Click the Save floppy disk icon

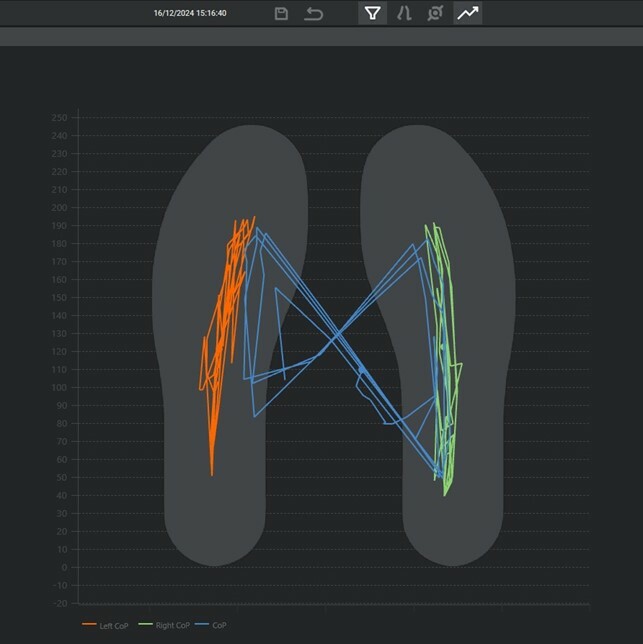[x=281, y=13]
